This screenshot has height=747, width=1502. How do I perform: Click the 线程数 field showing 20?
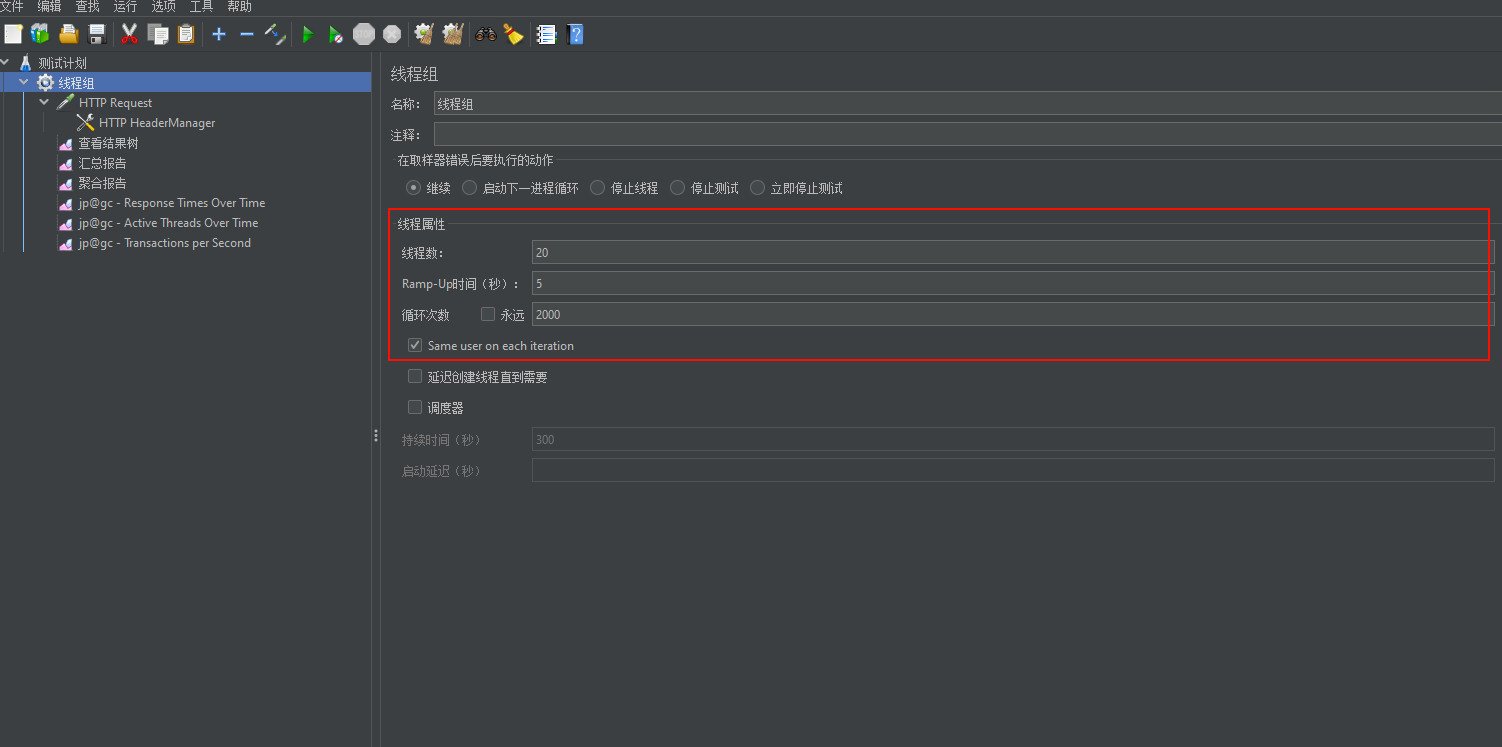(1013, 252)
